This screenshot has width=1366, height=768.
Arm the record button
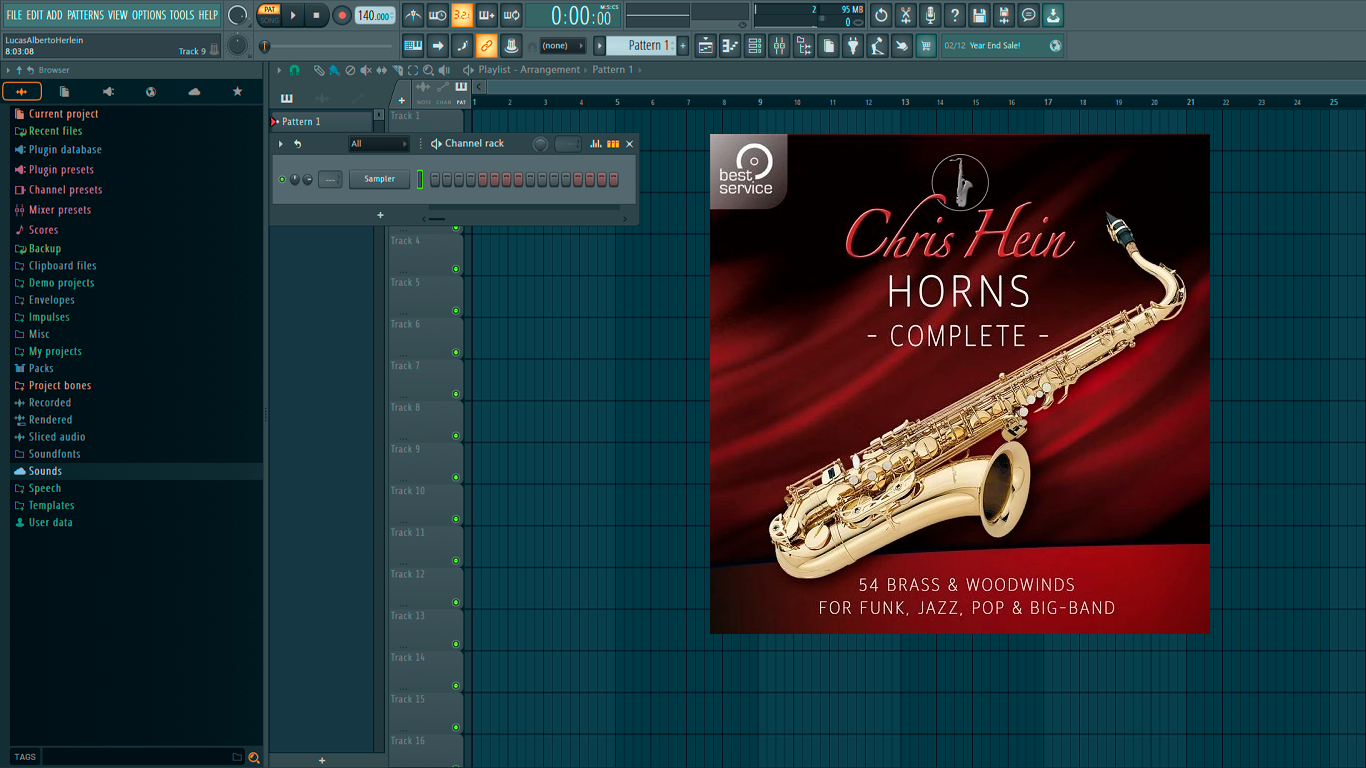coord(342,15)
